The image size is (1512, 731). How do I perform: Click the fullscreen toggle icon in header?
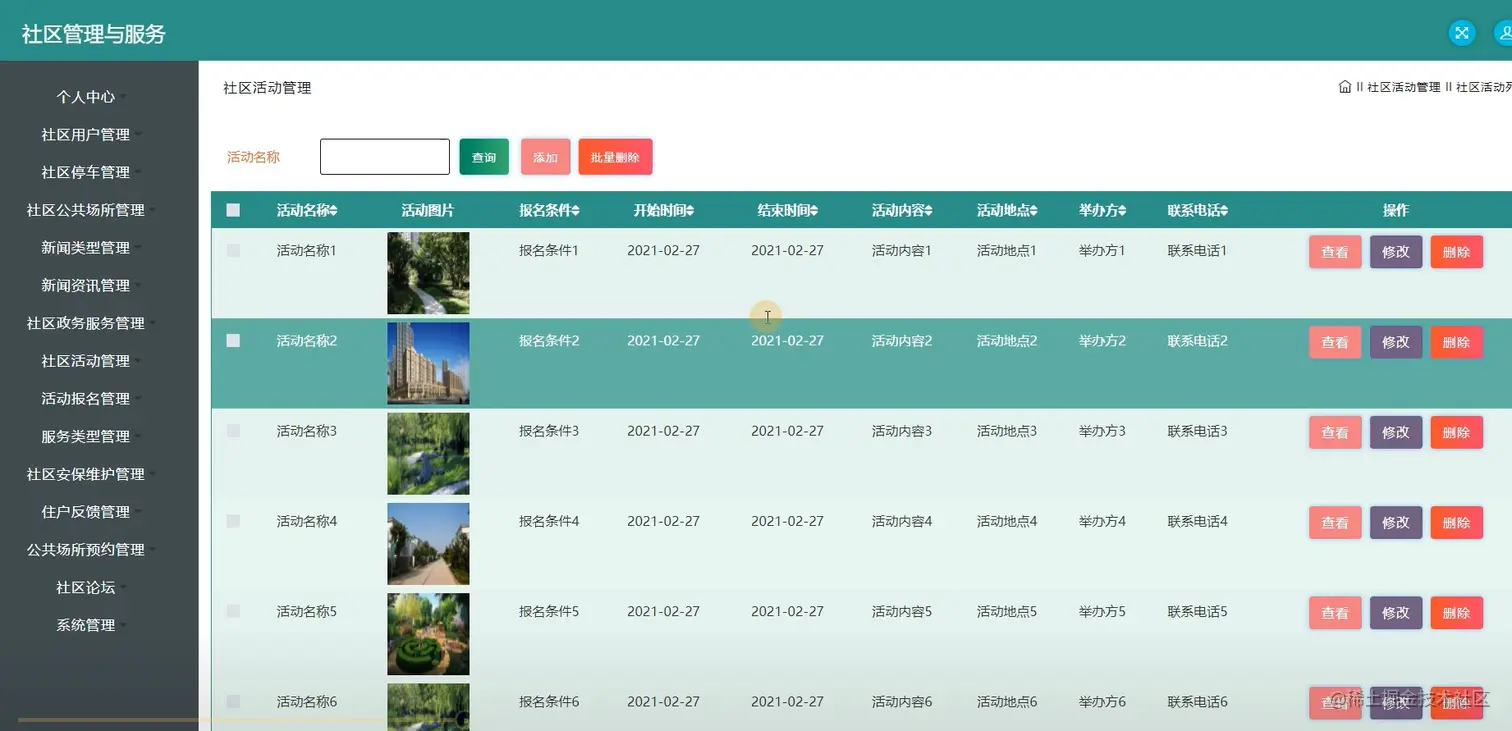pyautogui.click(x=1461, y=32)
